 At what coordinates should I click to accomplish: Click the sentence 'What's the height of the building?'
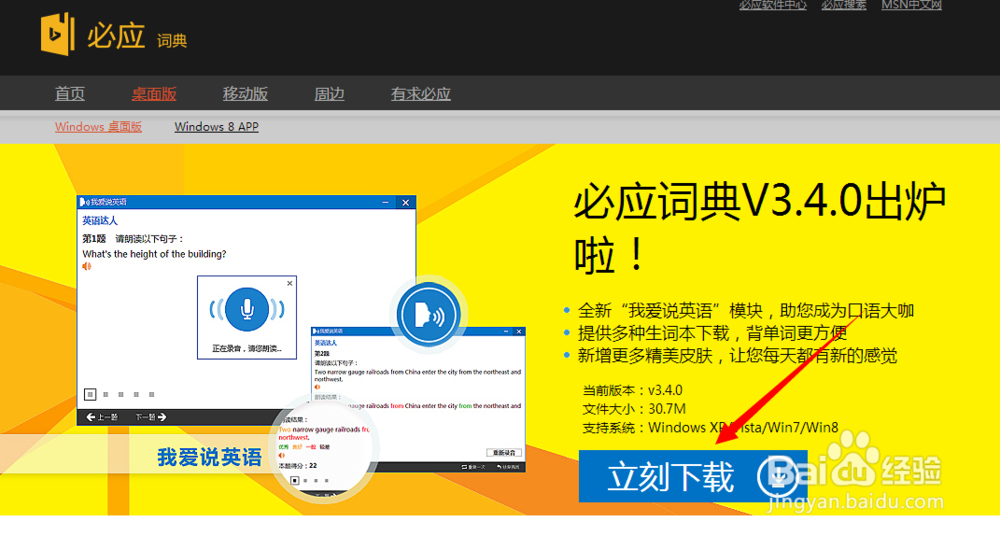(x=154, y=254)
